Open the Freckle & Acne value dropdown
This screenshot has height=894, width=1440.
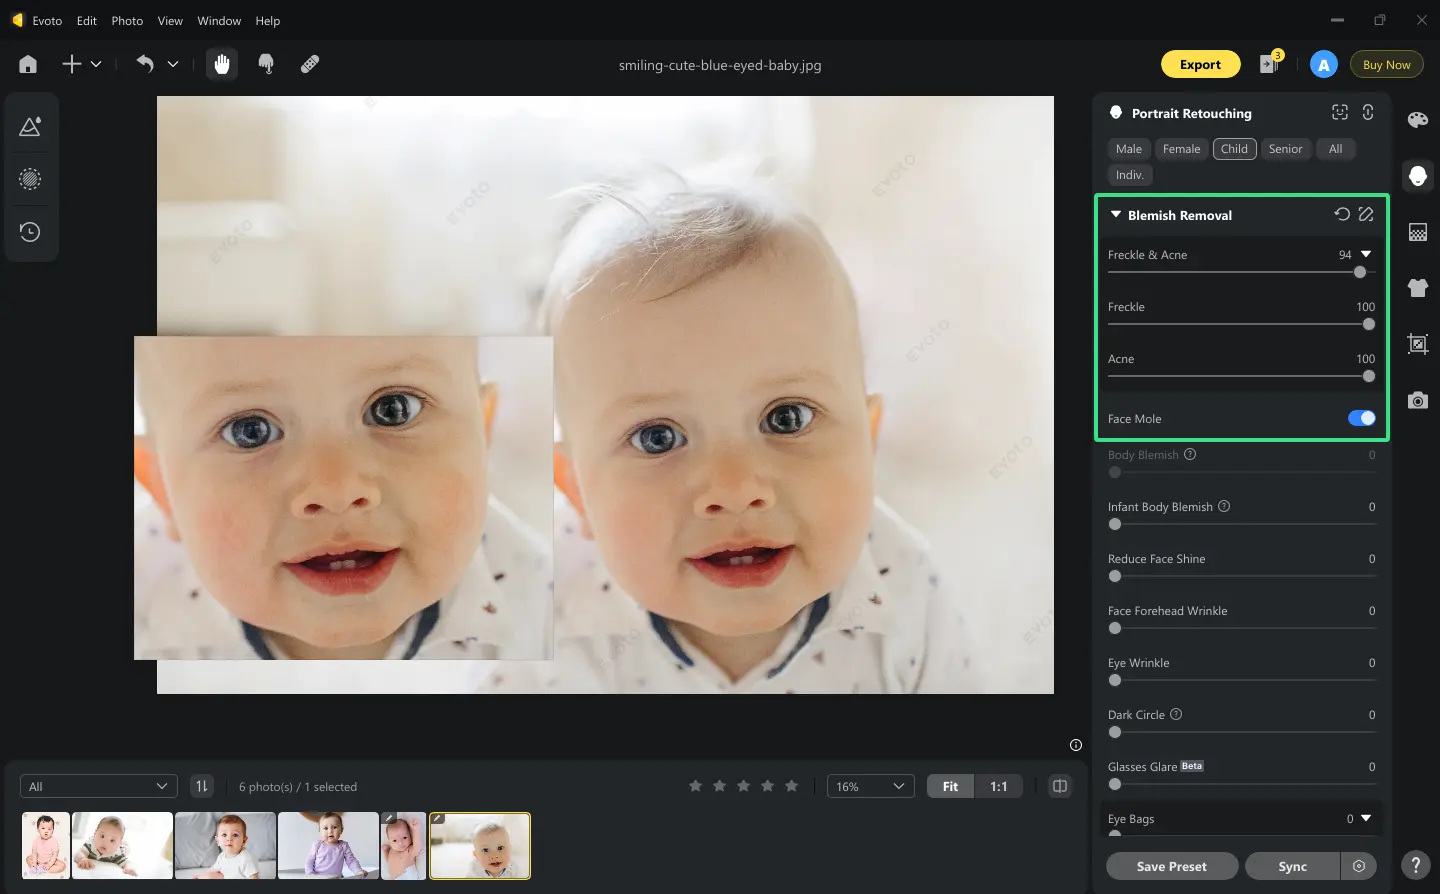(x=1366, y=254)
